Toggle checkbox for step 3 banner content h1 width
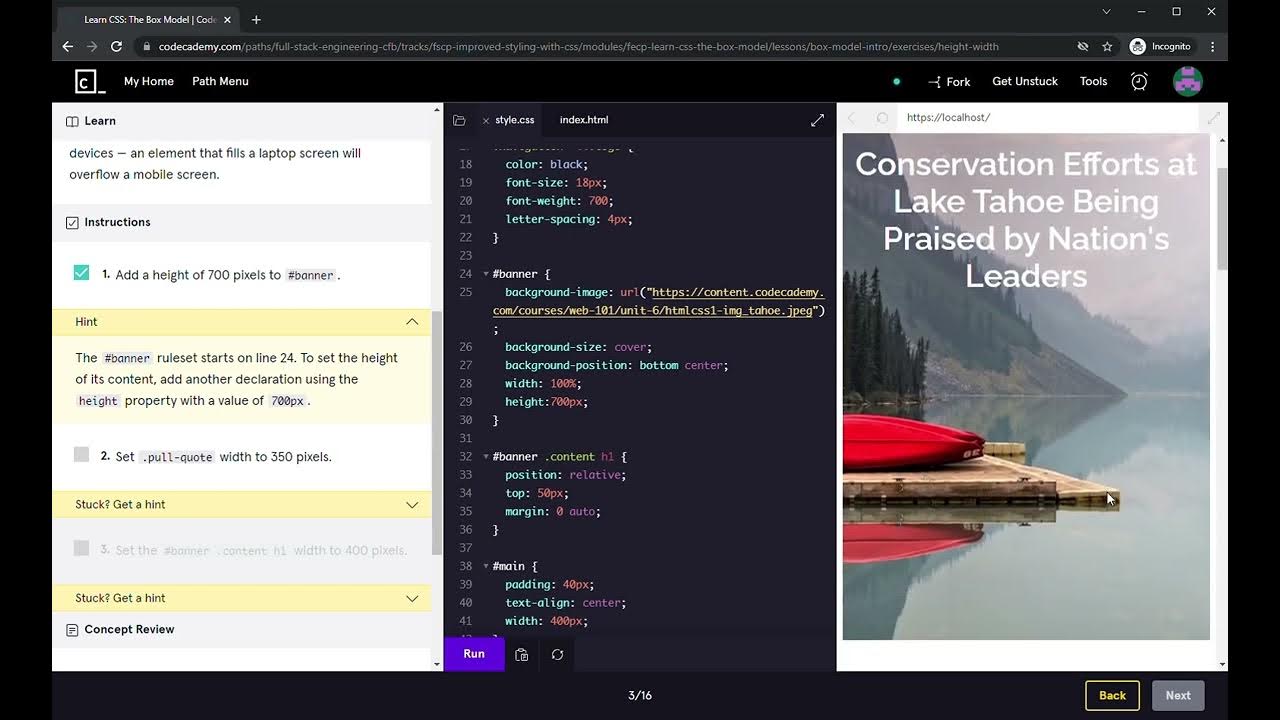The image size is (1280, 720). coord(81,548)
